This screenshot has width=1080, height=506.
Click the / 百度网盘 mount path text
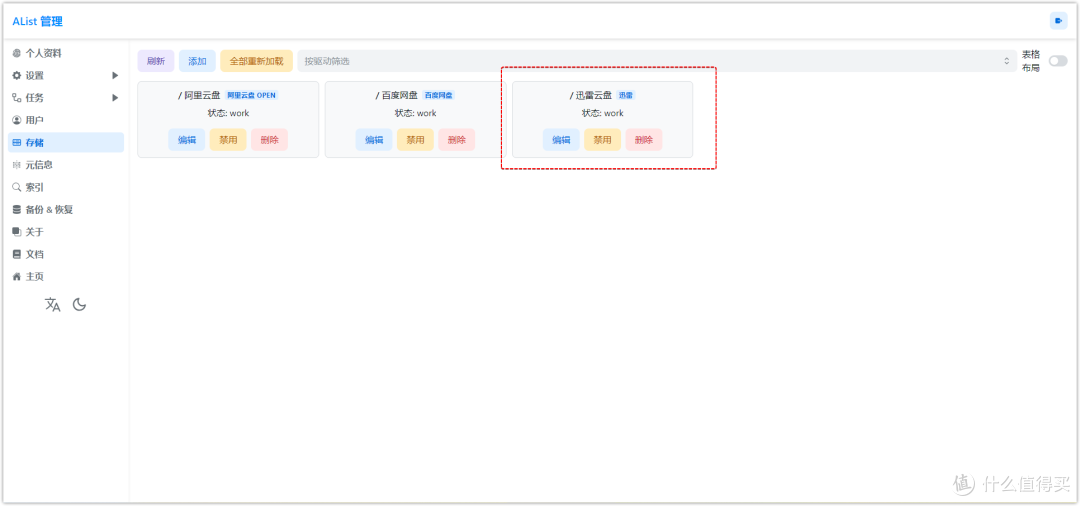click(x=397, y=95)
